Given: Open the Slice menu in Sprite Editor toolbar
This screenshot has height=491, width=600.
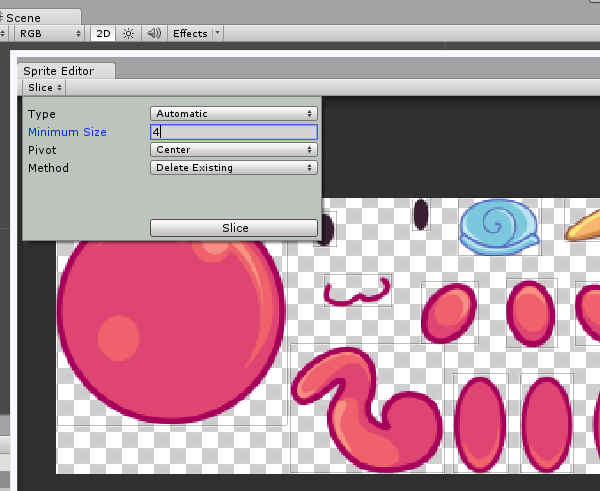Looking at the screenshot, I should click(45, 88).
